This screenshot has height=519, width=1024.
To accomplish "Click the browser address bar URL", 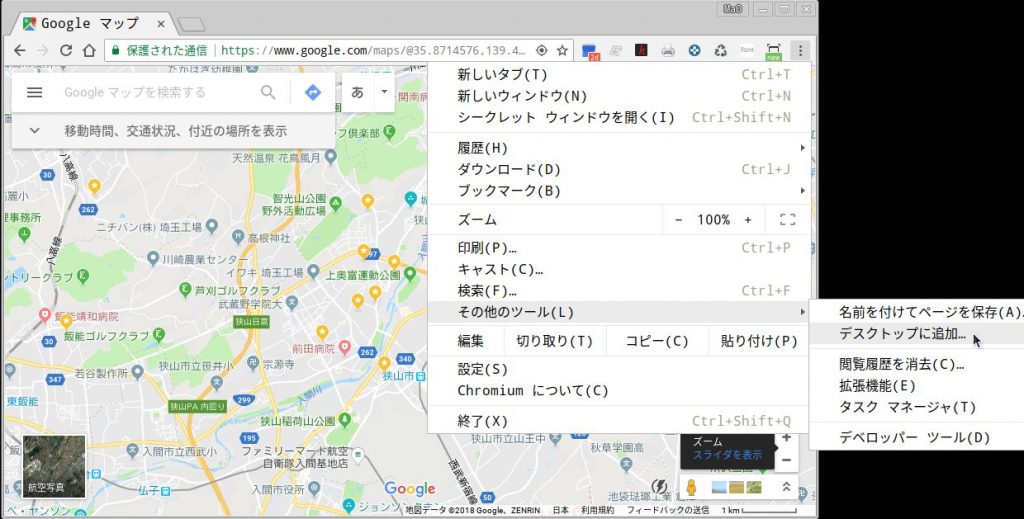I will pyautogui.click(x=374, y=50).
